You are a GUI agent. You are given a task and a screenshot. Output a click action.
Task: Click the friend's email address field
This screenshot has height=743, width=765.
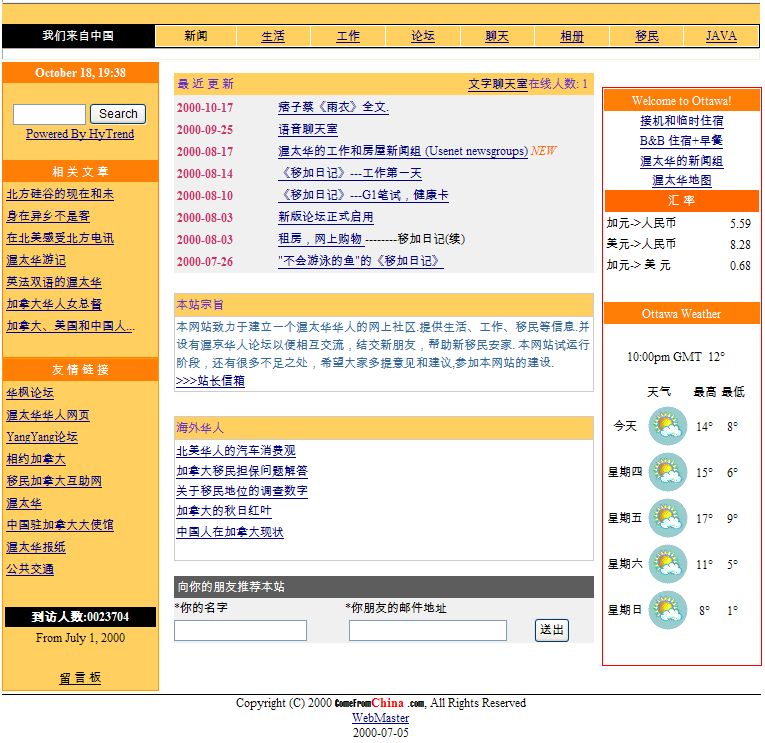(x=427, y=630)
